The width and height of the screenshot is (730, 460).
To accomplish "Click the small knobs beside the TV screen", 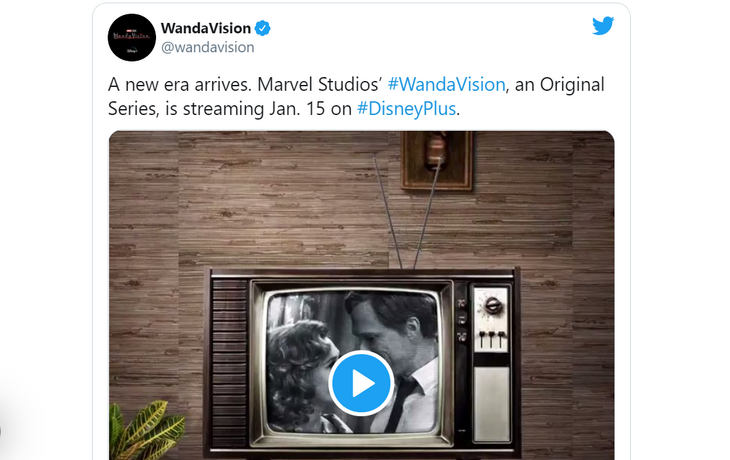I will (x=461, y=321).
